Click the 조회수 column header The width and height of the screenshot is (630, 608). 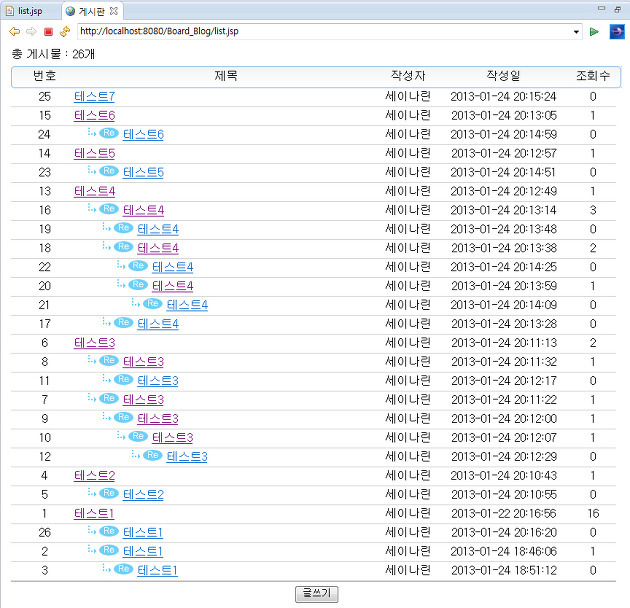pos(593,76)
